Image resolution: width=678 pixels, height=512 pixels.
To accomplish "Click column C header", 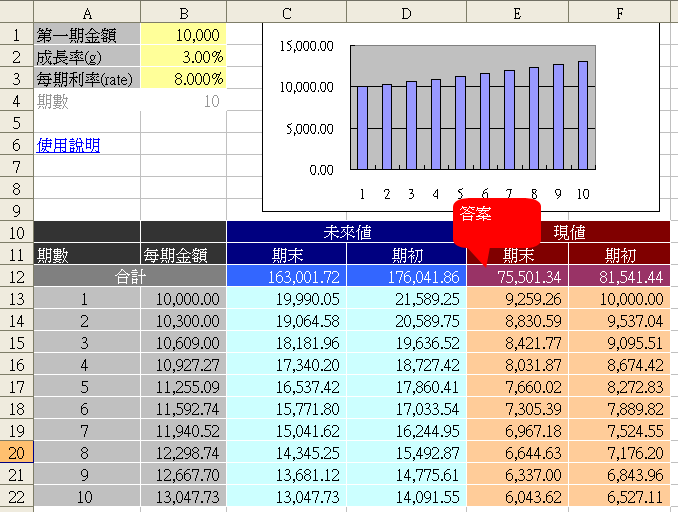I will pyautogui.click(x=287, y=12).
